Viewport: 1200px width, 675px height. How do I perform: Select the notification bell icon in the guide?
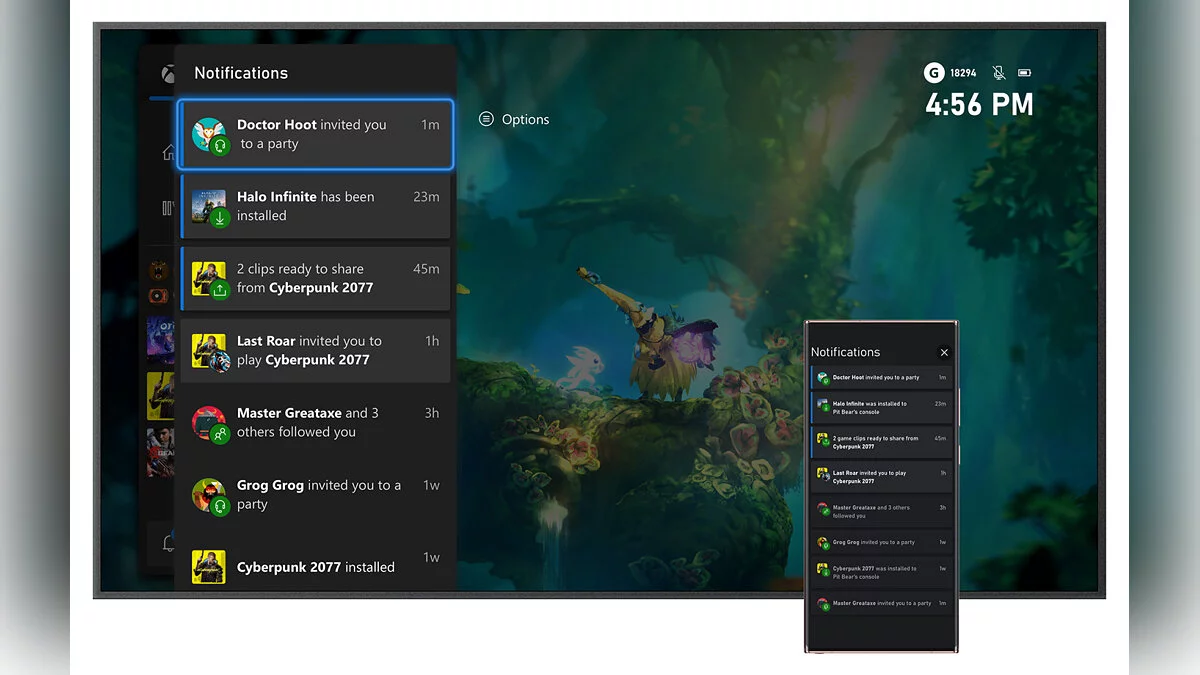167,543
